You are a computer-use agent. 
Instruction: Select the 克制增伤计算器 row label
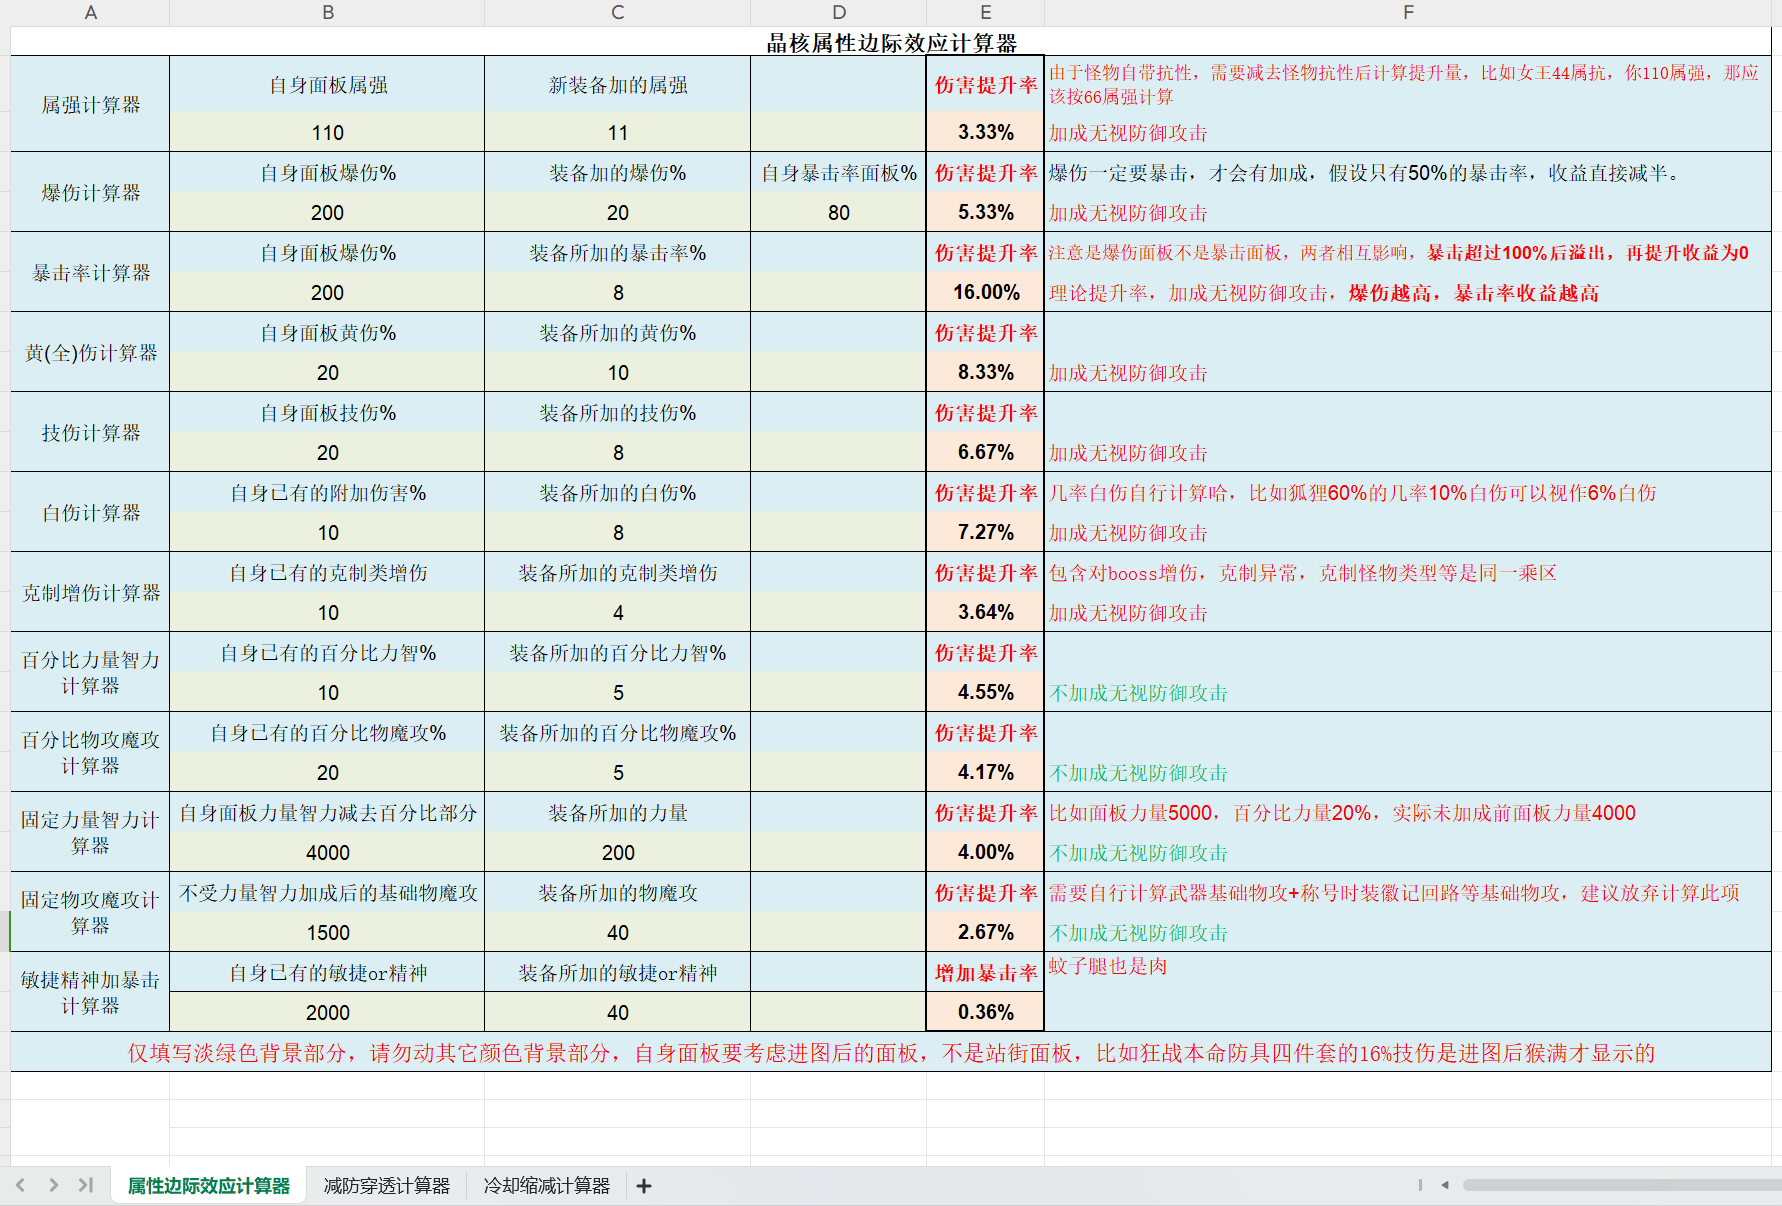click(x=90, y=592)
